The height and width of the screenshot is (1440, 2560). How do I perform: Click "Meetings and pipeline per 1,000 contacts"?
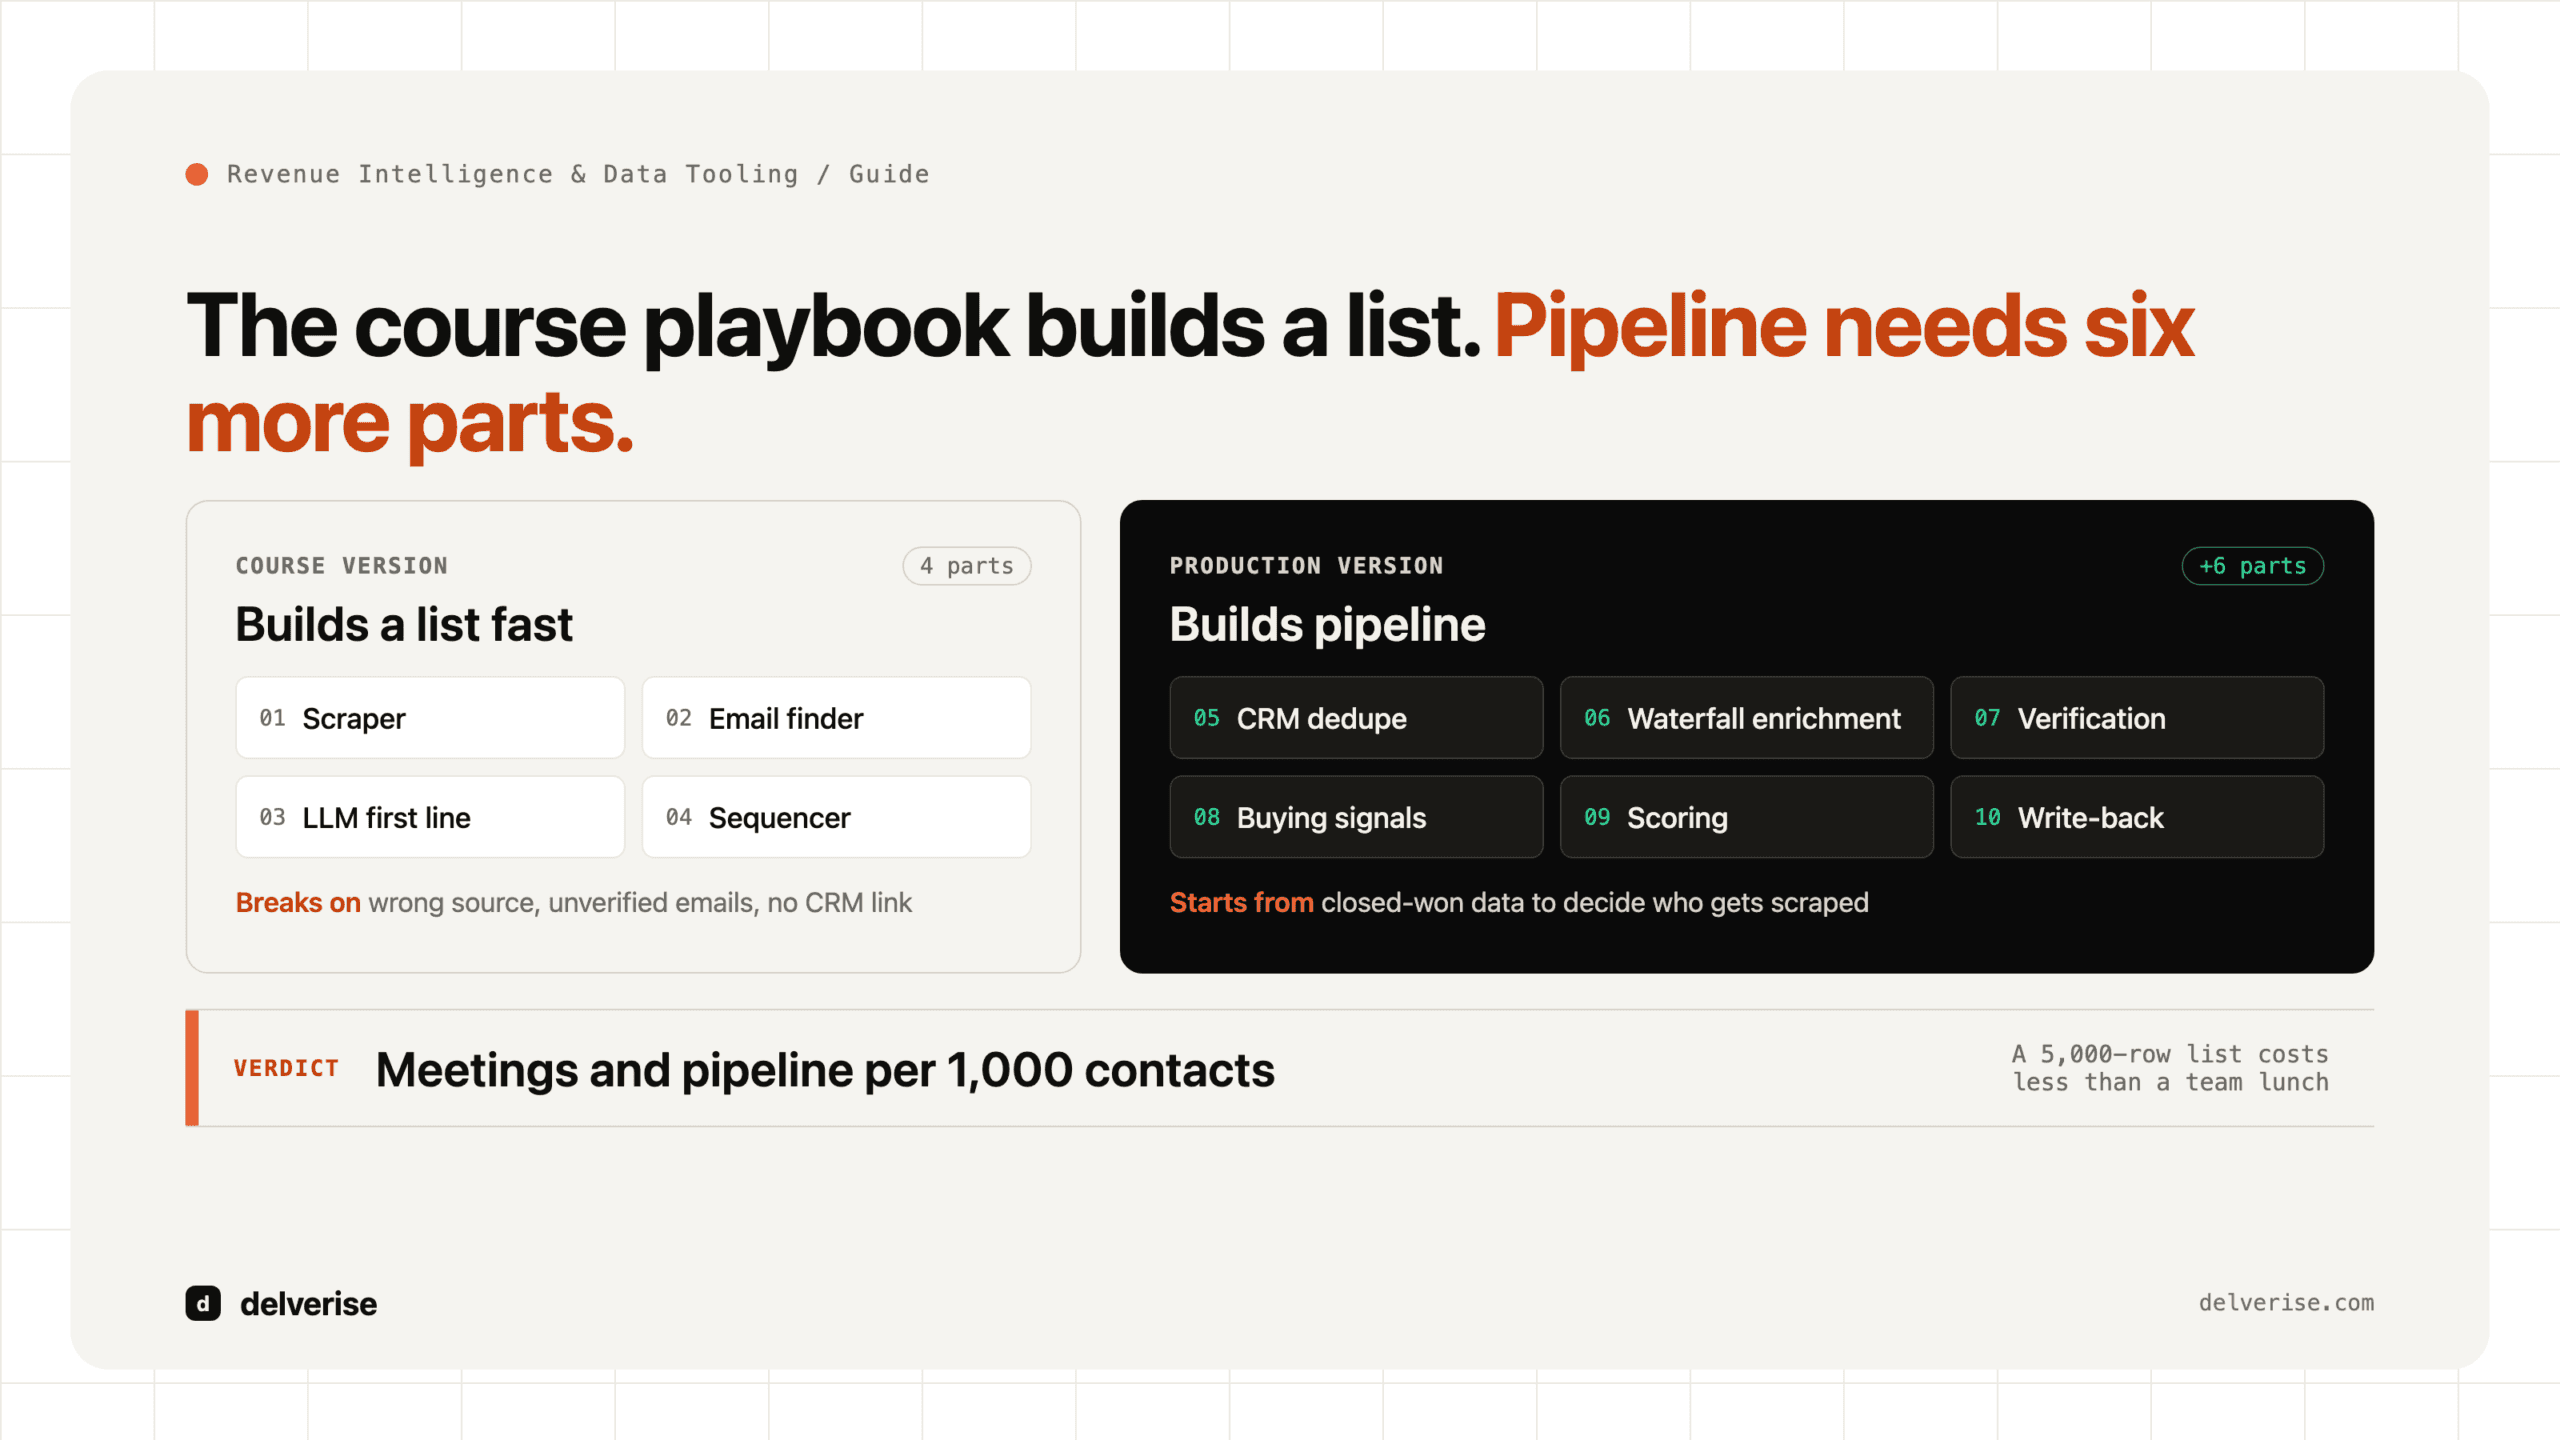(x=825, y=1070)
